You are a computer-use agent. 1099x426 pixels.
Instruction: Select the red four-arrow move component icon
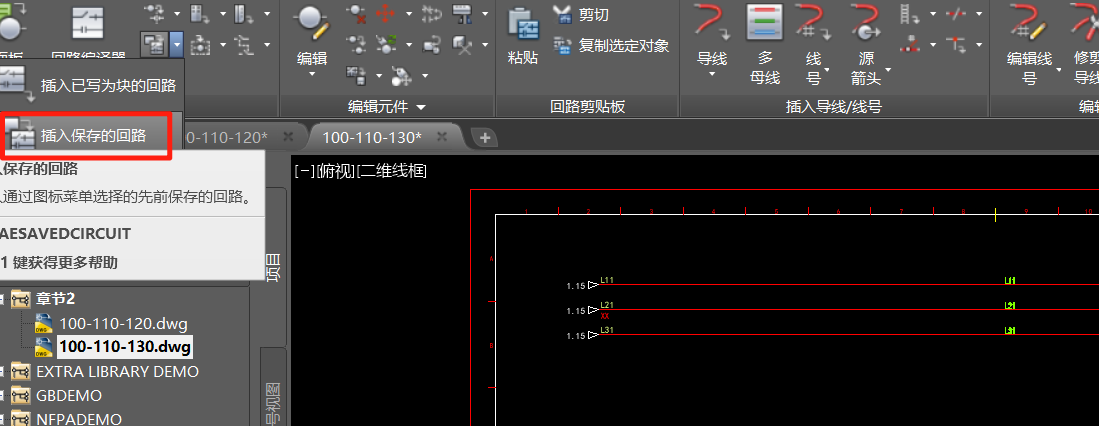pyautogui.click(x=385, y=13)
